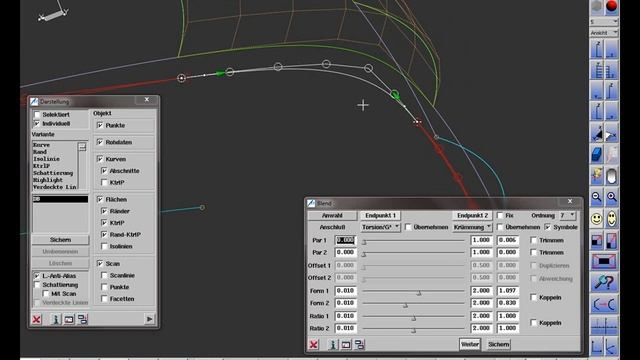
Task: Click the red and black squares diagonal icon
Action: (597, 241)
